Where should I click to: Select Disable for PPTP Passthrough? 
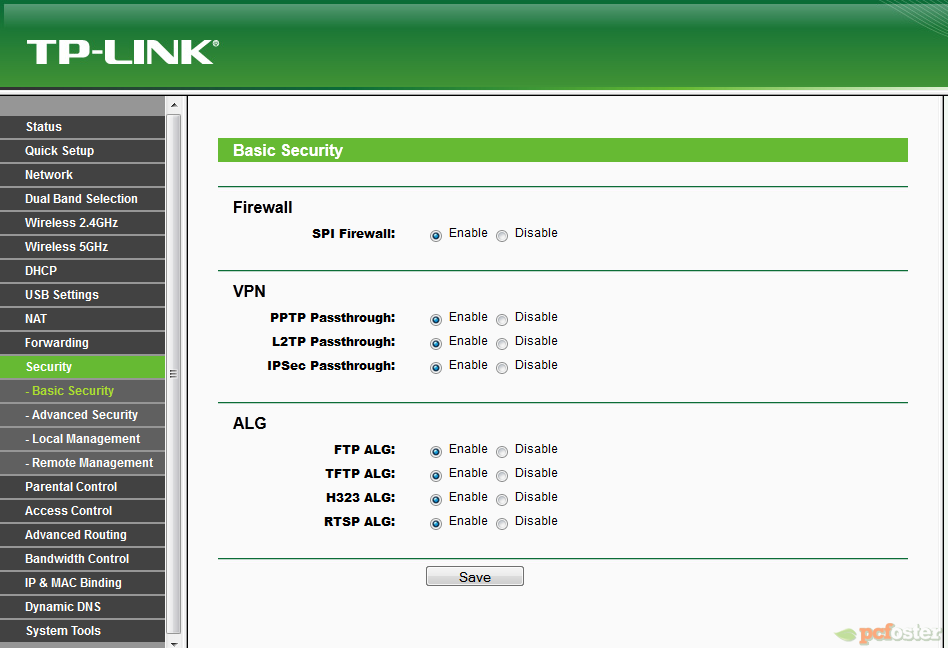502,320
